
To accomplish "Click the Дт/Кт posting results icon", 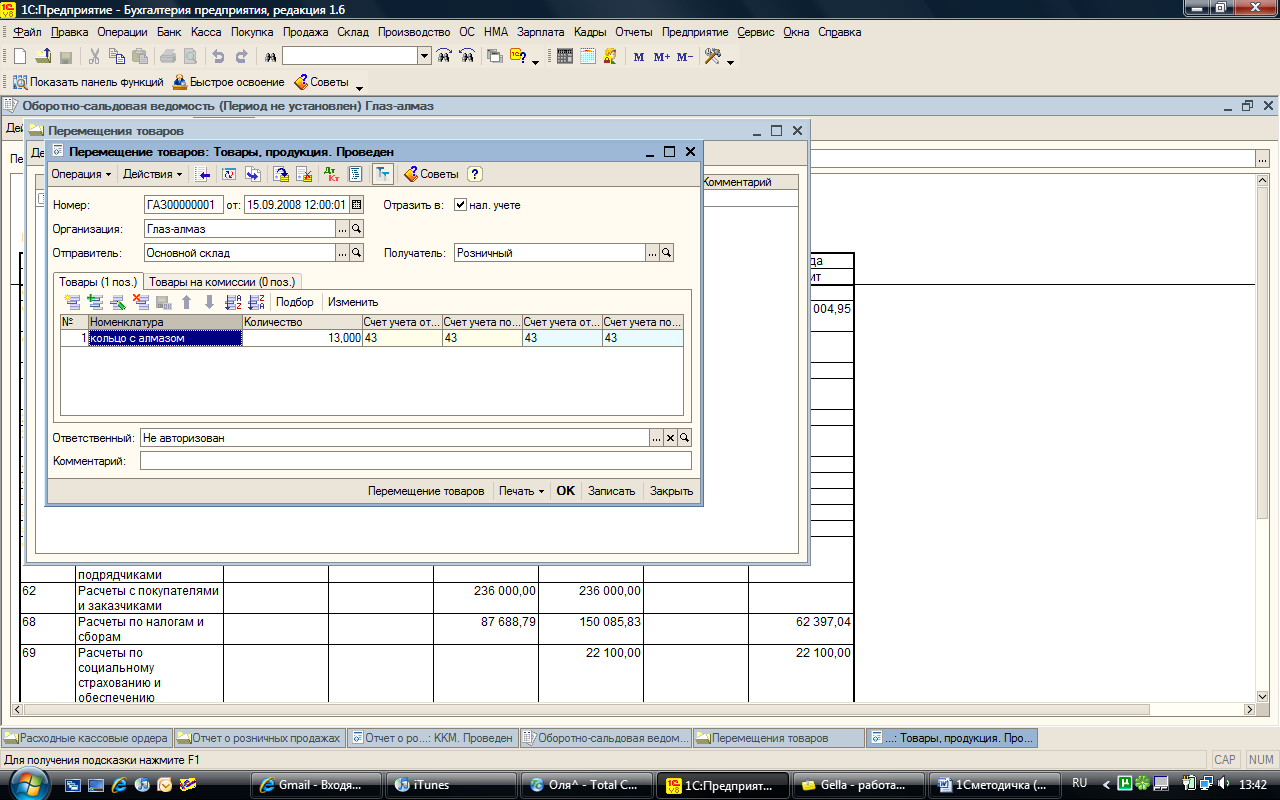I will (332, 174).
